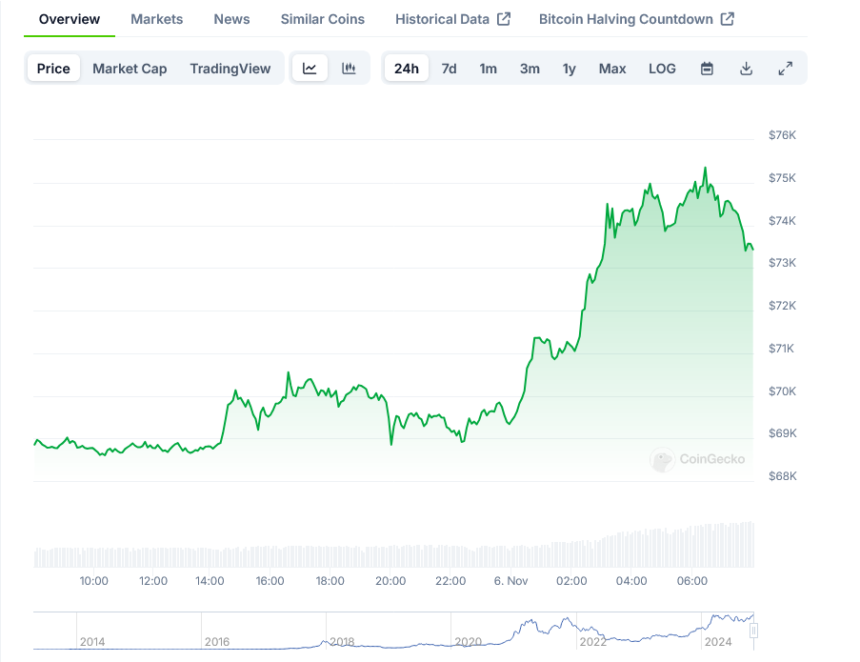Switch chart to TradingView
This screenshot has height=662, width=860.
click(x=230, y=69)
